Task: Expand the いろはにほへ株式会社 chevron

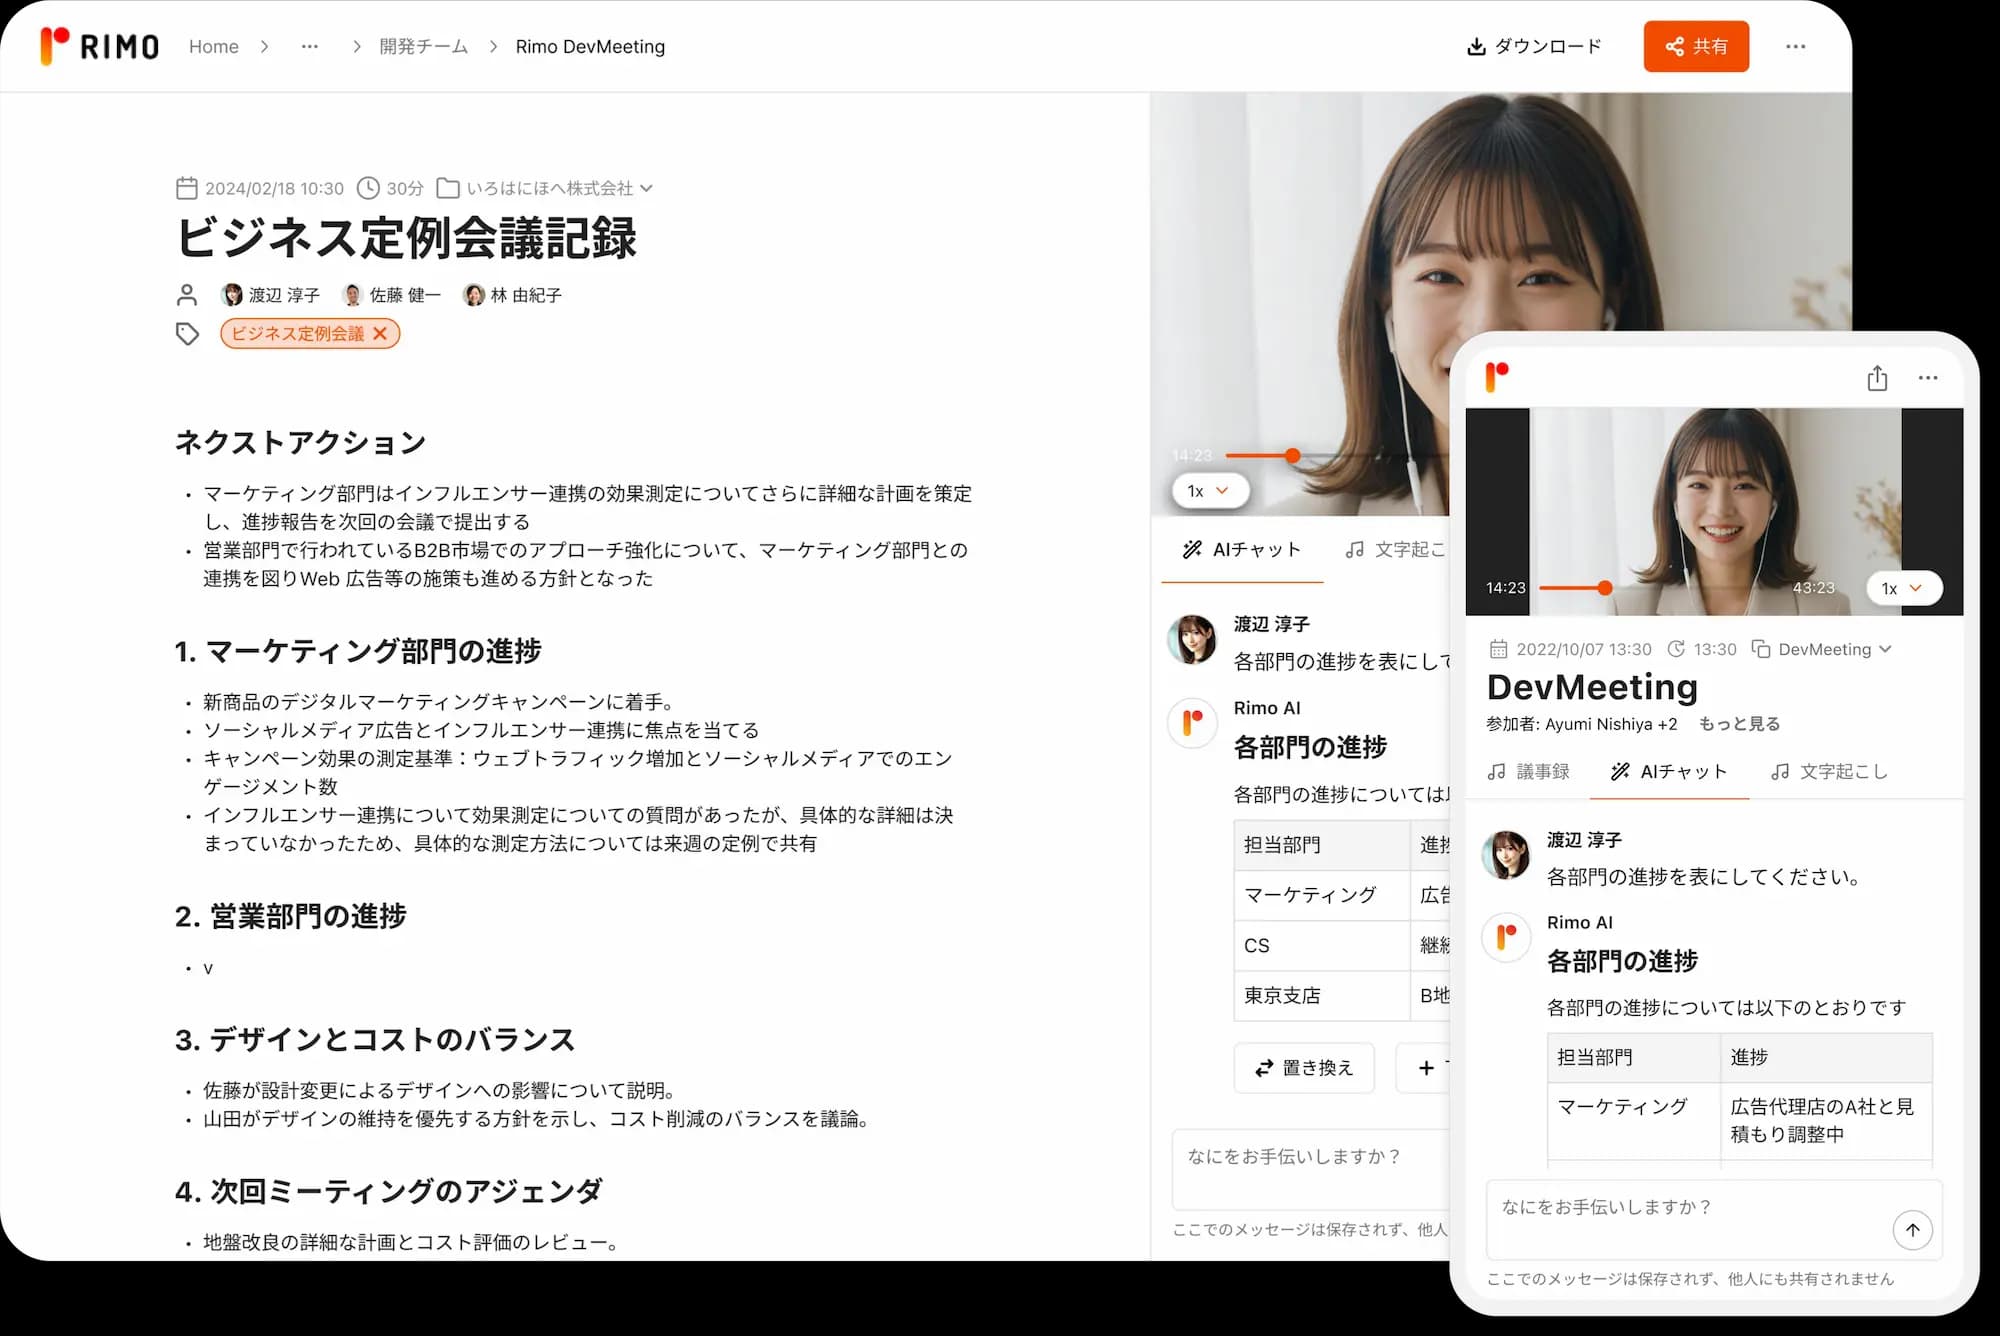Action: pyautogui.click(x=648, y=188)
